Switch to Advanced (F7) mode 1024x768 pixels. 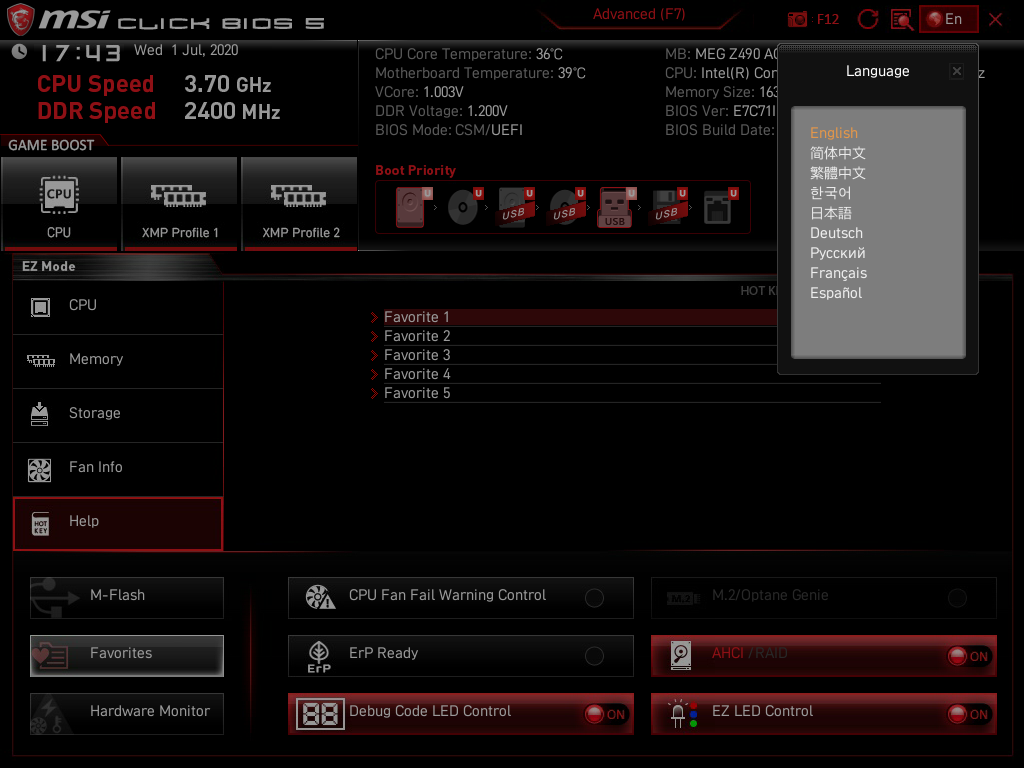[x=639, y=14]
